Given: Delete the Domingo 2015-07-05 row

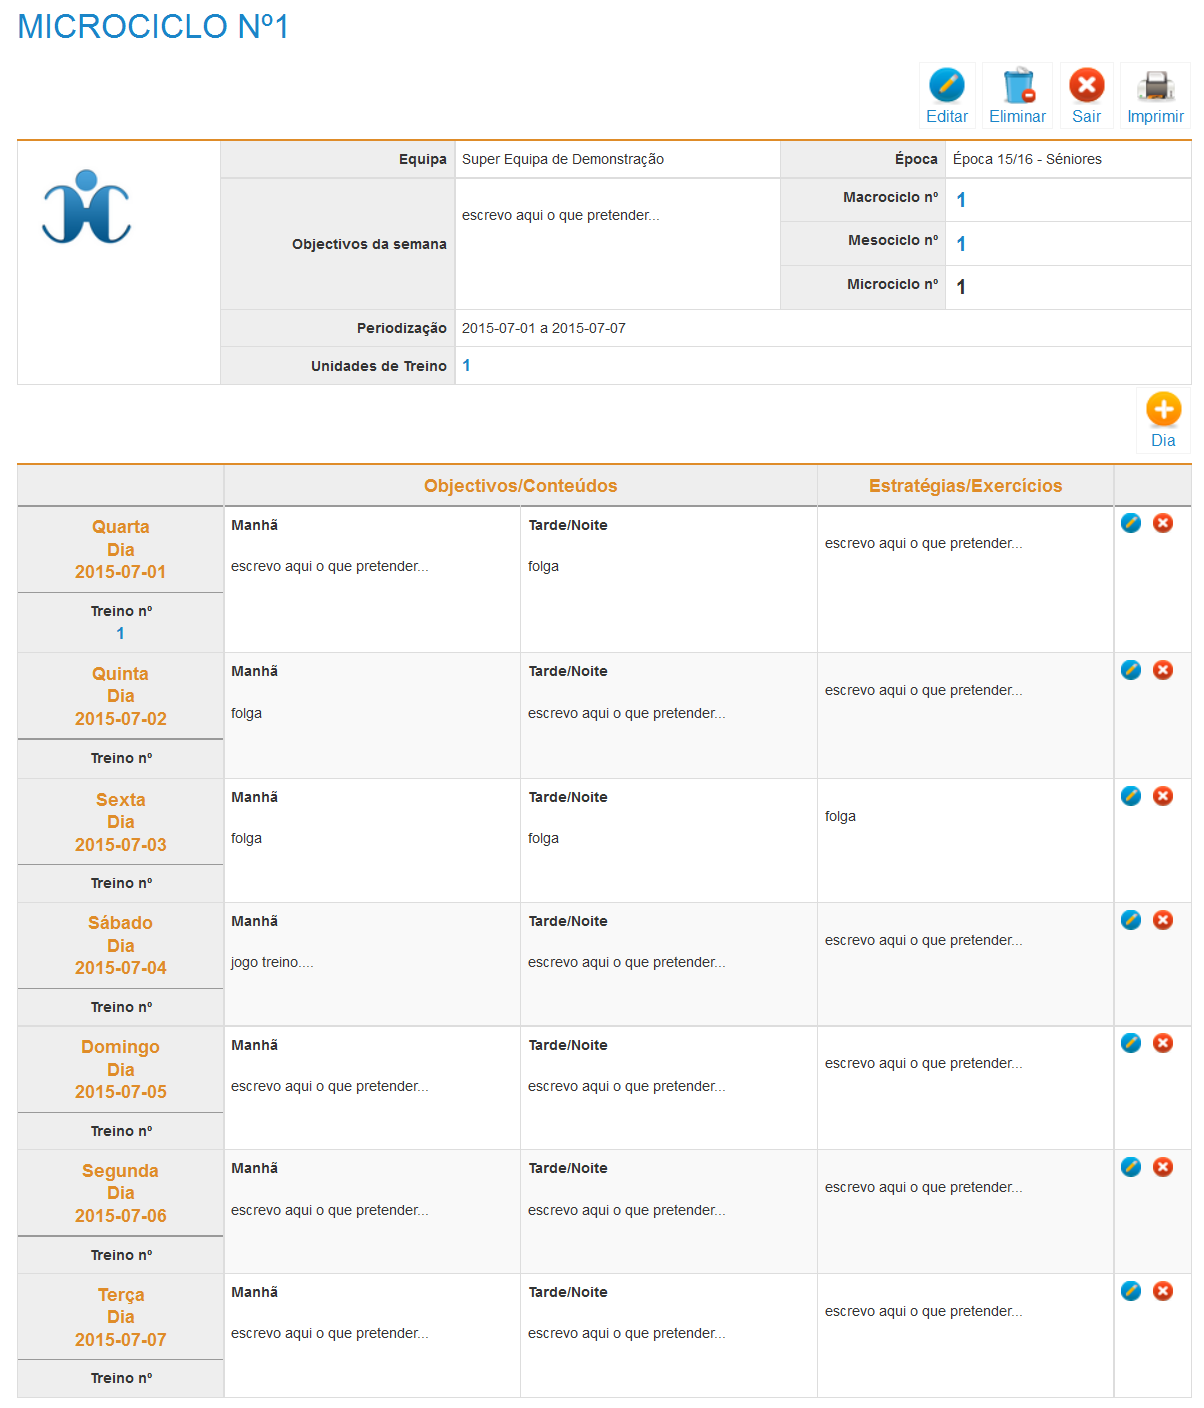Looking at the screenshot, I should click(x=1163, y=1043).
